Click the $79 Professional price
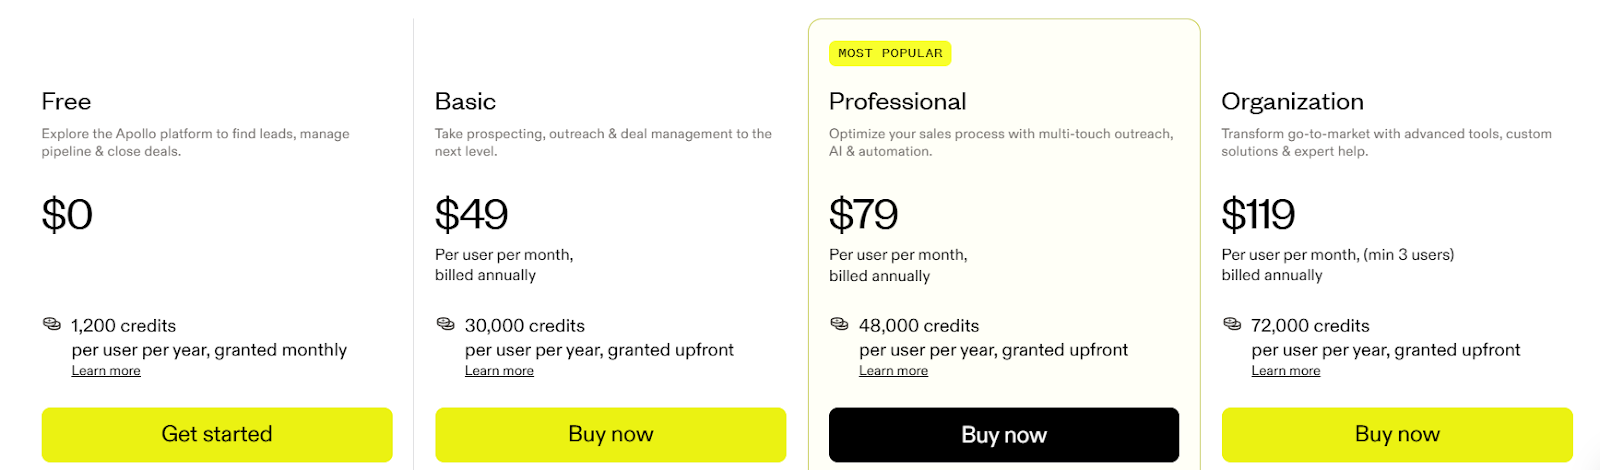Viewport: 1600px width, 470px height. pos(863,215)
